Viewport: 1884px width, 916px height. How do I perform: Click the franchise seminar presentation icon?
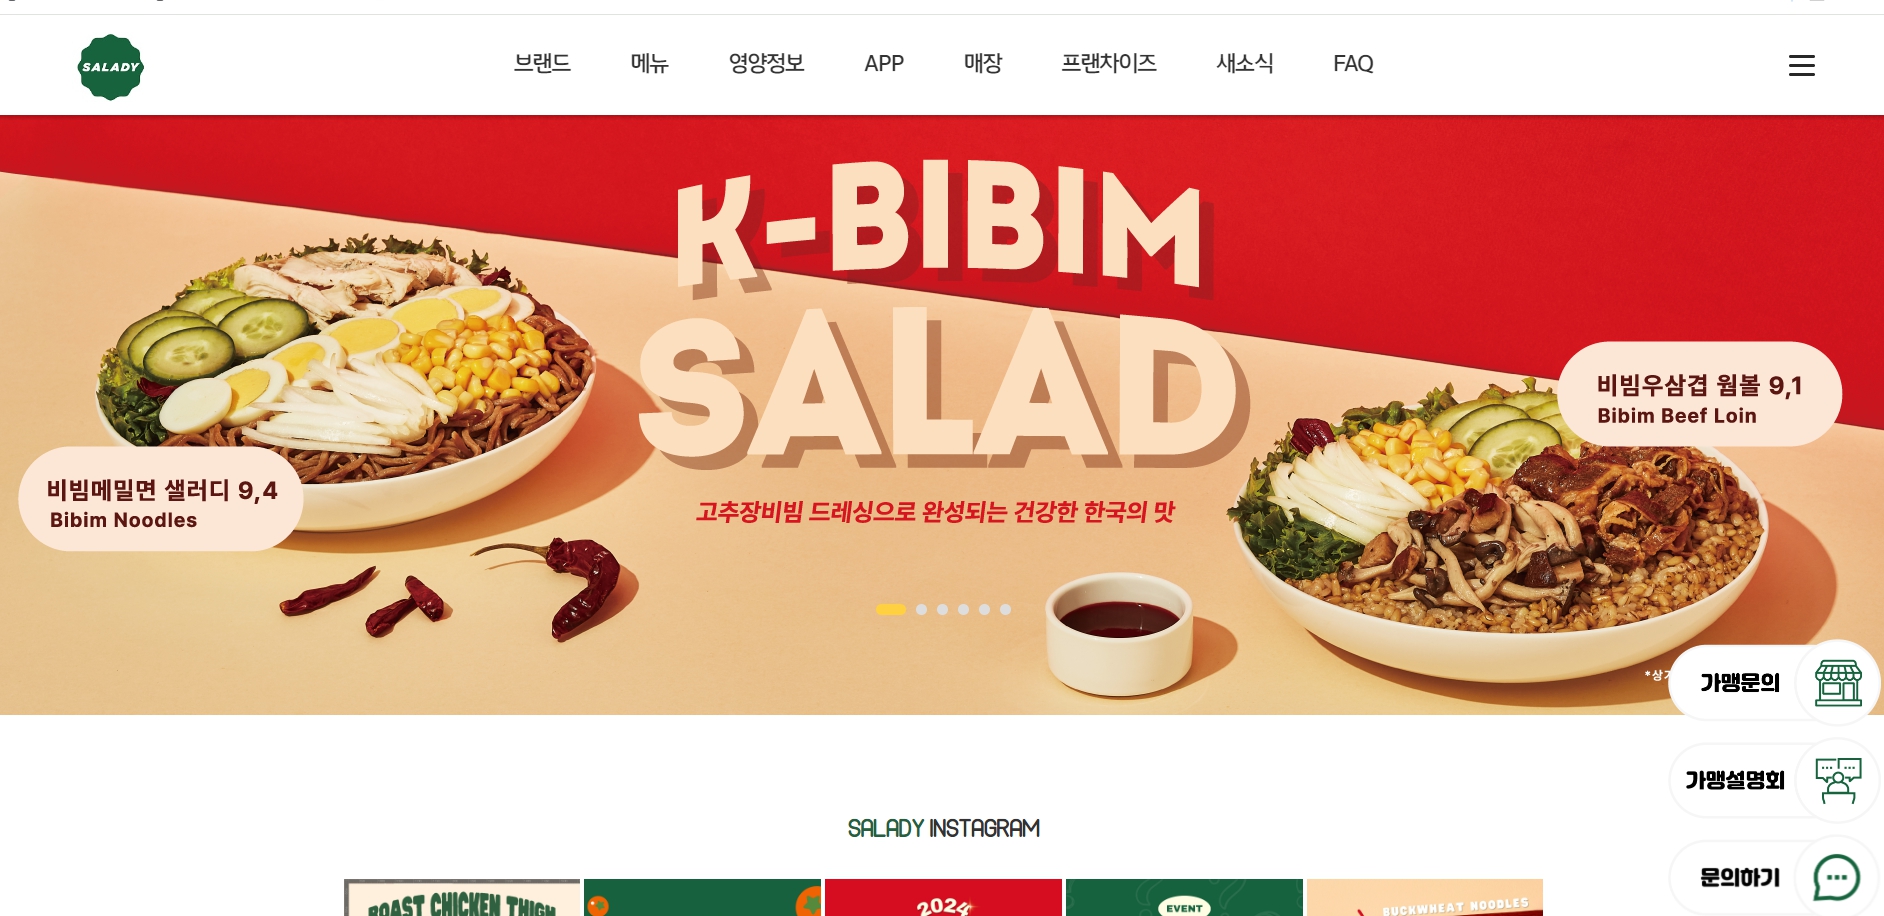click(1838, 780)
